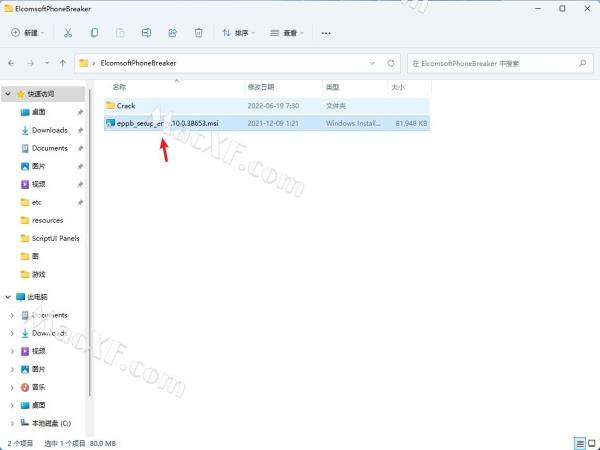Click the Cut scissors icon

coord(68,33)
